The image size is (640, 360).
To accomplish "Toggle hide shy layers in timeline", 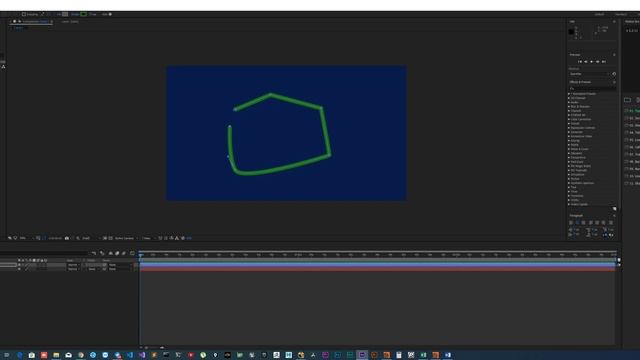I will pos(111,253).
